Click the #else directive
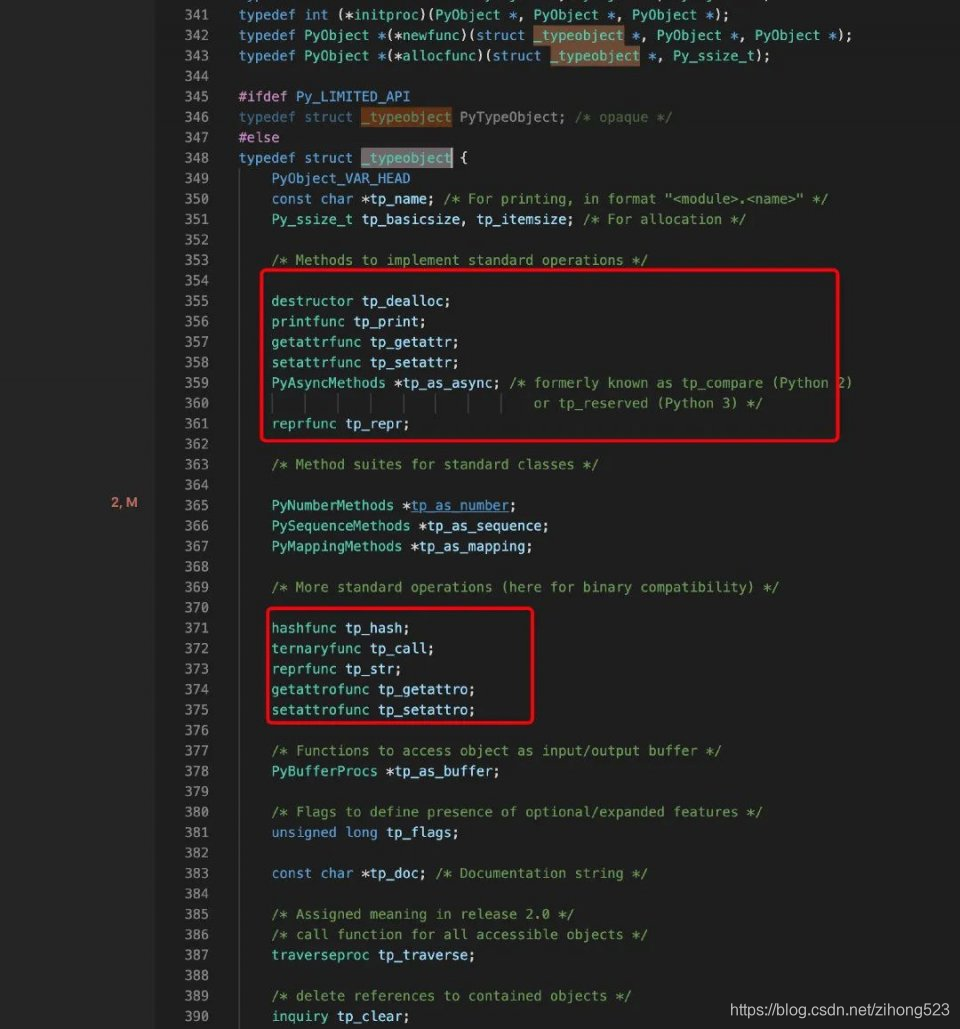960x1029 pixels. [x=259, y=137]
